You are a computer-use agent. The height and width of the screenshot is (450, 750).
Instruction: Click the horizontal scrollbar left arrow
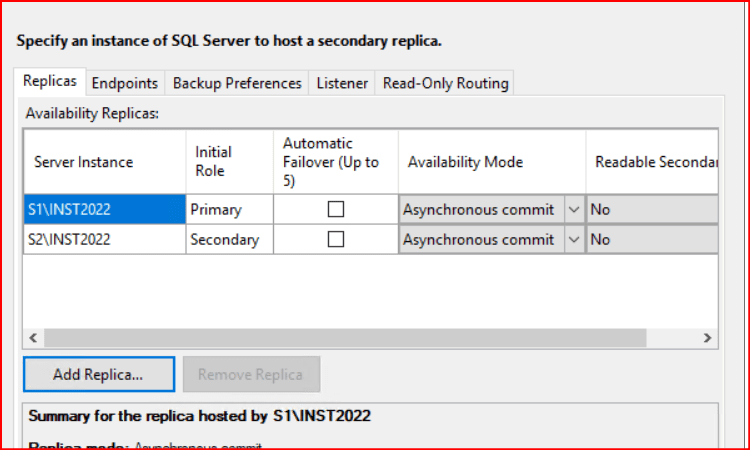(x=33, y=338)
